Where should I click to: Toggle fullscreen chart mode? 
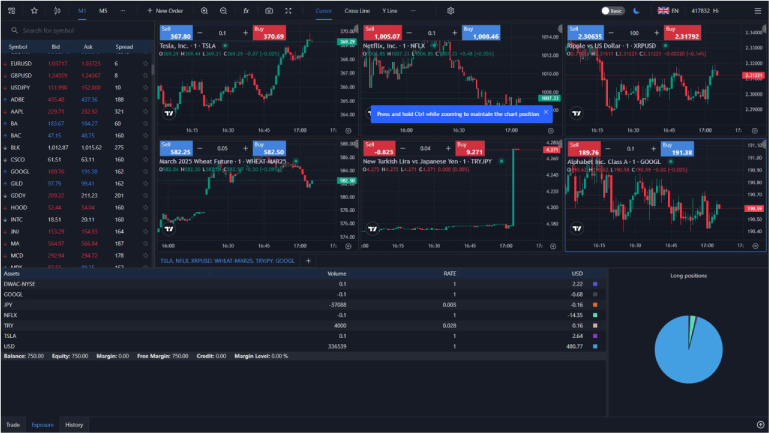tap(288, 11)
